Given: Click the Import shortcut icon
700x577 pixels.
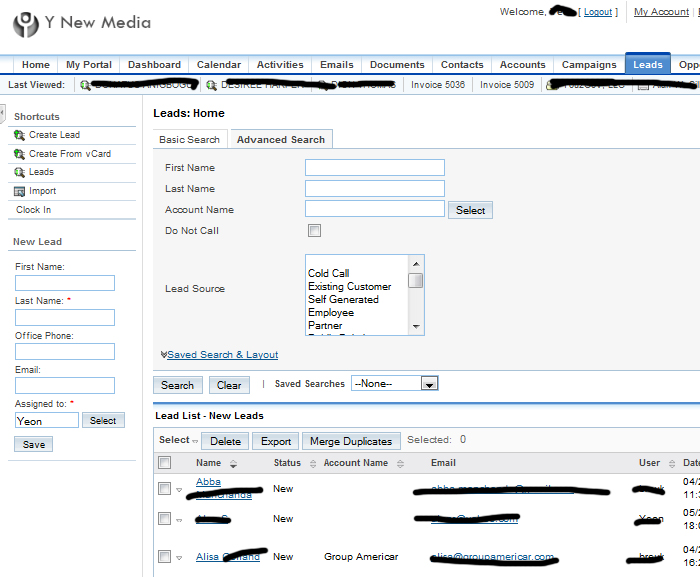Looking at the screenshot, I should (x=20, y=191).
